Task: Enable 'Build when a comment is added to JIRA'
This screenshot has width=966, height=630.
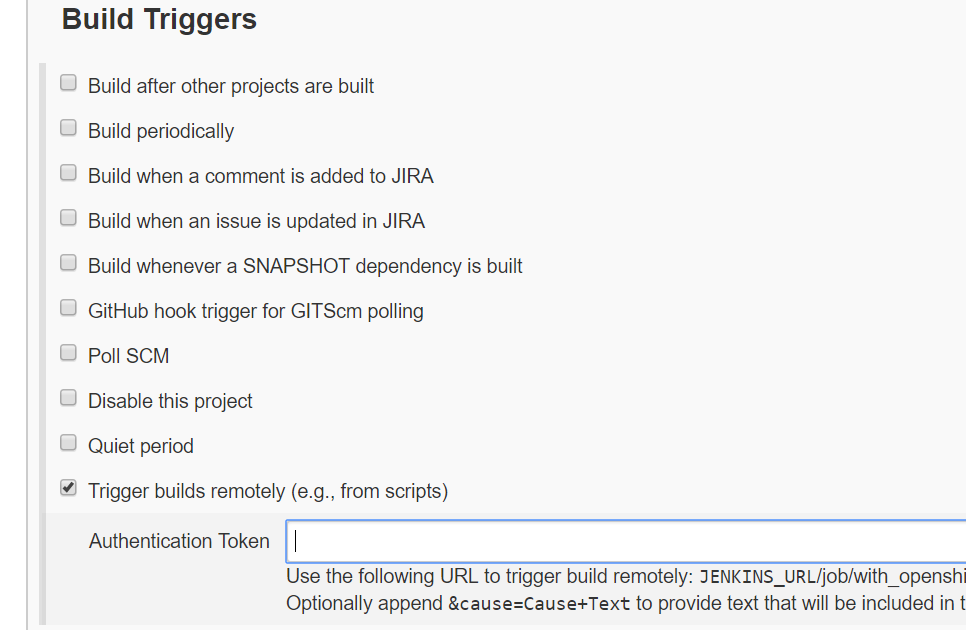Action: (x=67, y=172)
